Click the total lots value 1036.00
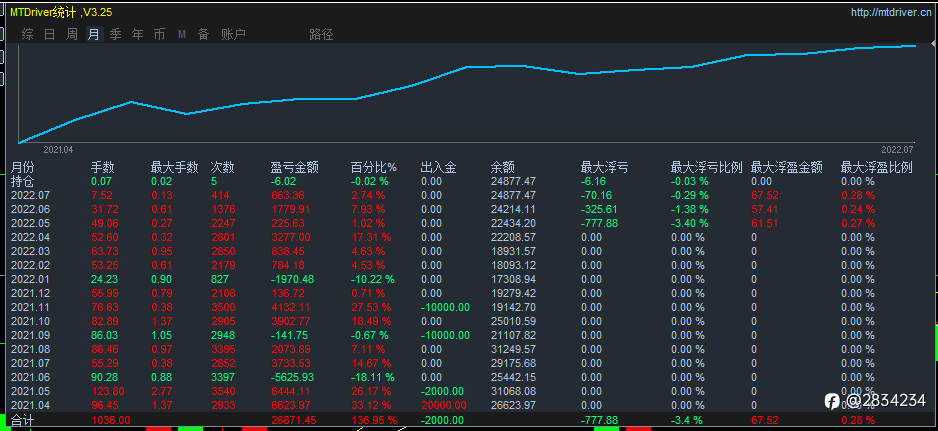The height and width of the screenshot is (431, 938). coord(111,420)
